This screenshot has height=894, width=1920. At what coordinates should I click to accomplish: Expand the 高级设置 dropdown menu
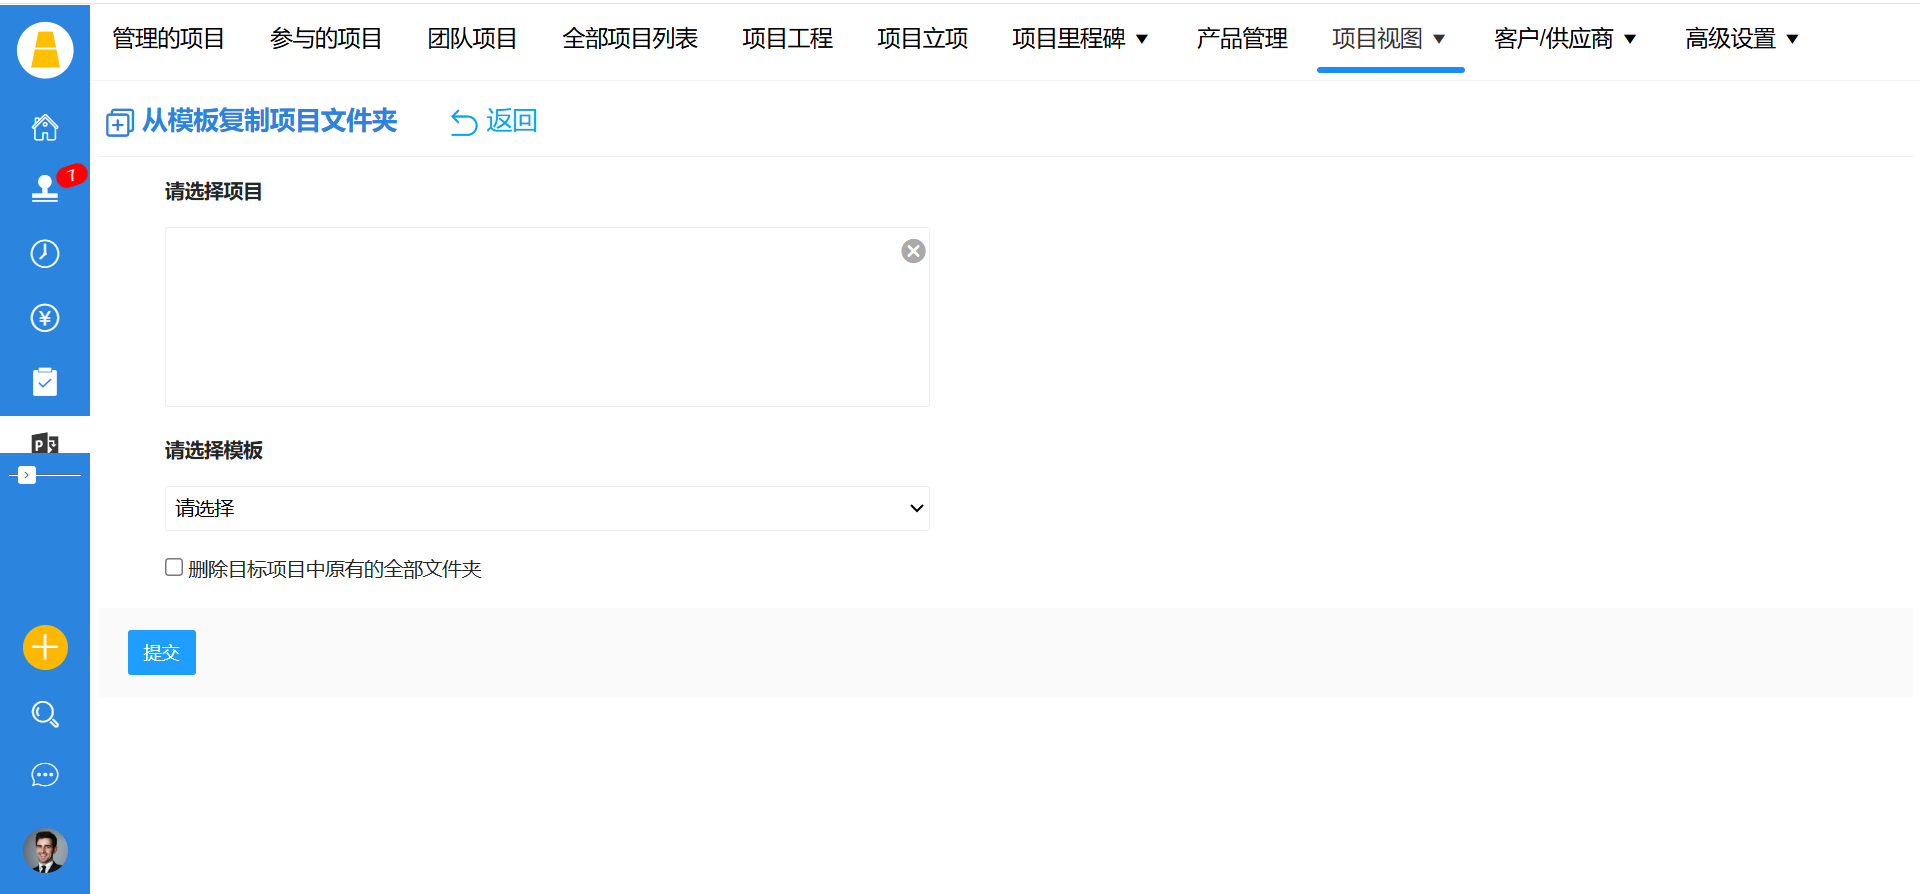(x=1741, y=39)
